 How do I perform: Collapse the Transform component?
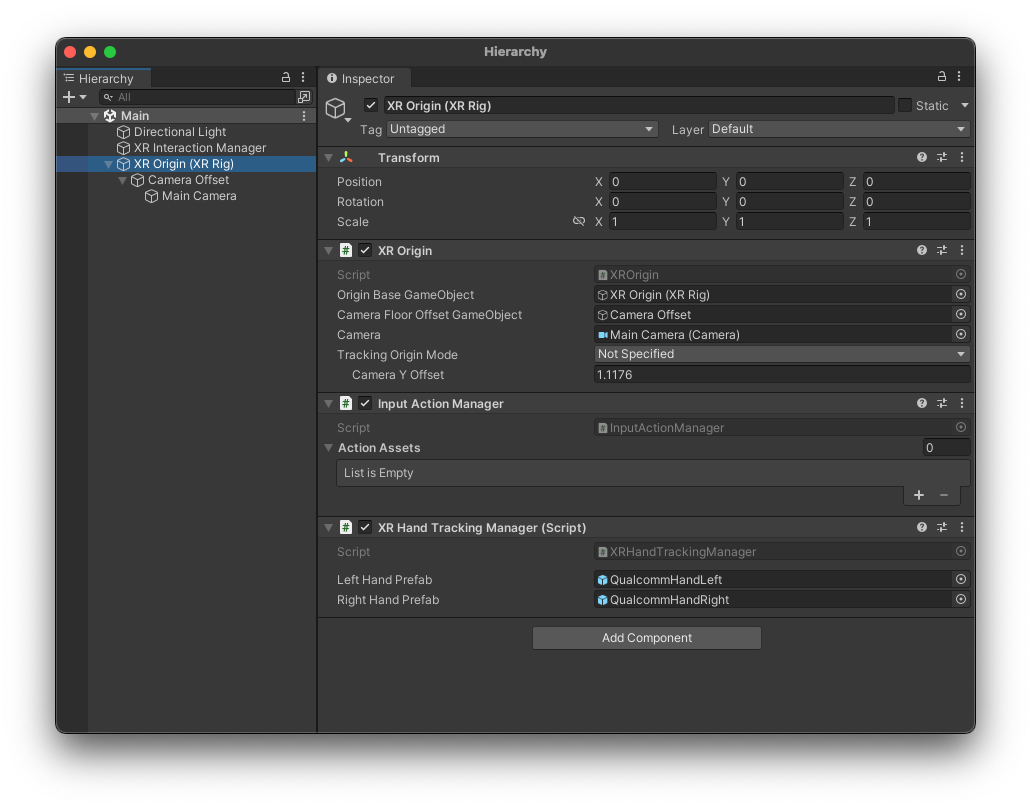coord(329,158)
